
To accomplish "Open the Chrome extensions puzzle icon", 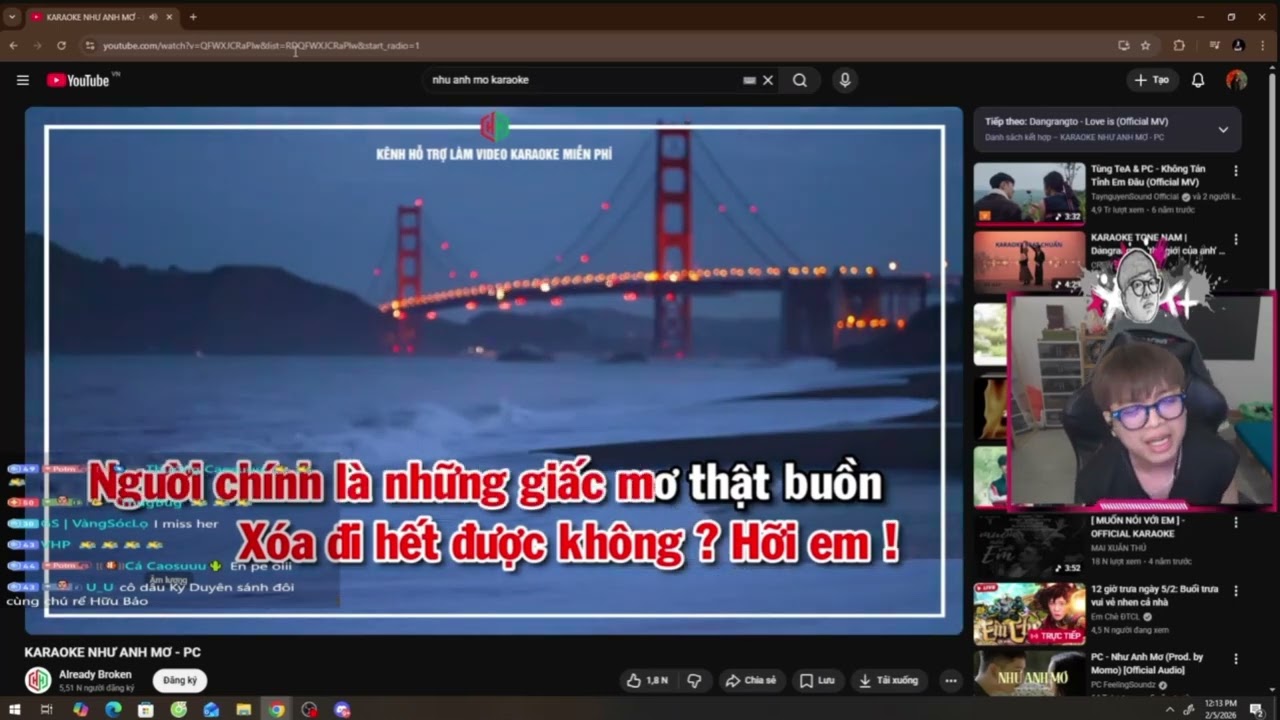I will [1179, 45].
